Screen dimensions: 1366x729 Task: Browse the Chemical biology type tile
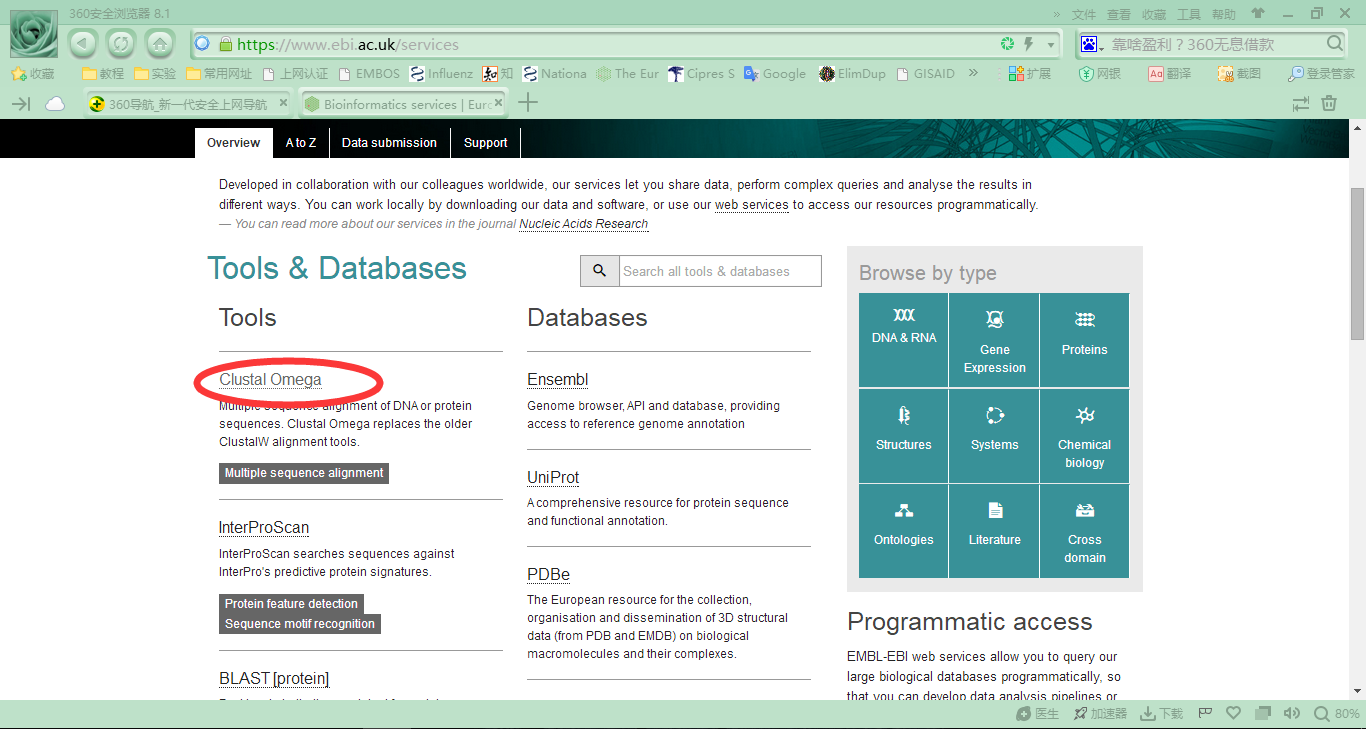(1084, 436)
